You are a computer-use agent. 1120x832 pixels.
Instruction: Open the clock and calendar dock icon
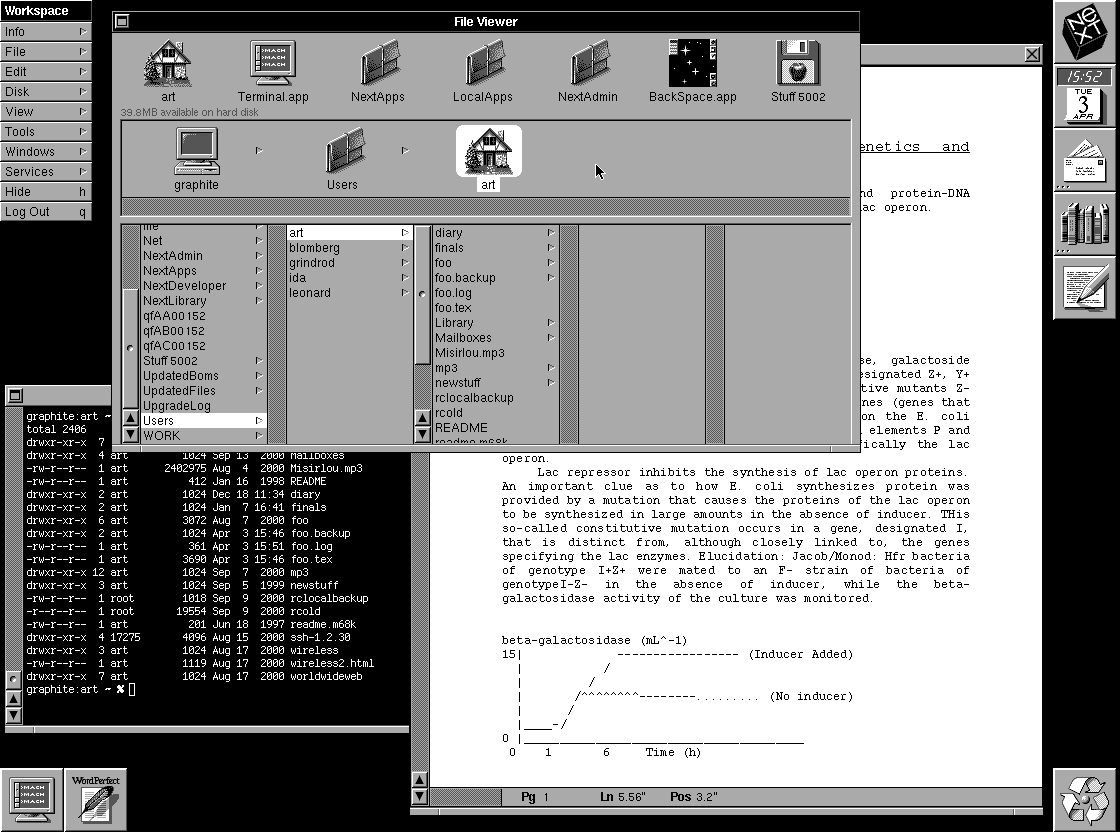(1084, 96)
